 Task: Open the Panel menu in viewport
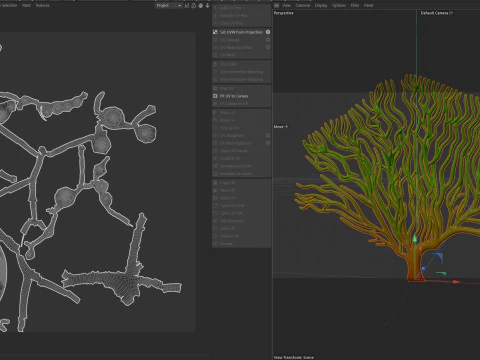(368, 5)
